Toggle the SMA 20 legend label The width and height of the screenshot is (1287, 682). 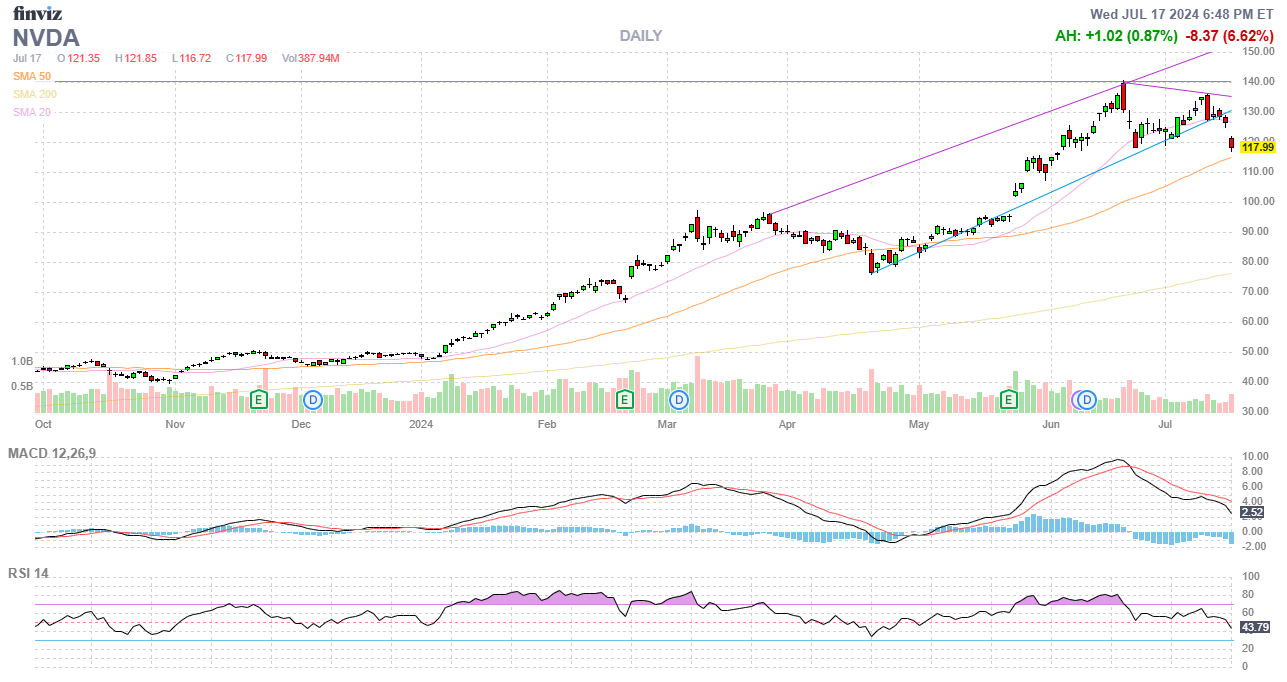[32, 112]
